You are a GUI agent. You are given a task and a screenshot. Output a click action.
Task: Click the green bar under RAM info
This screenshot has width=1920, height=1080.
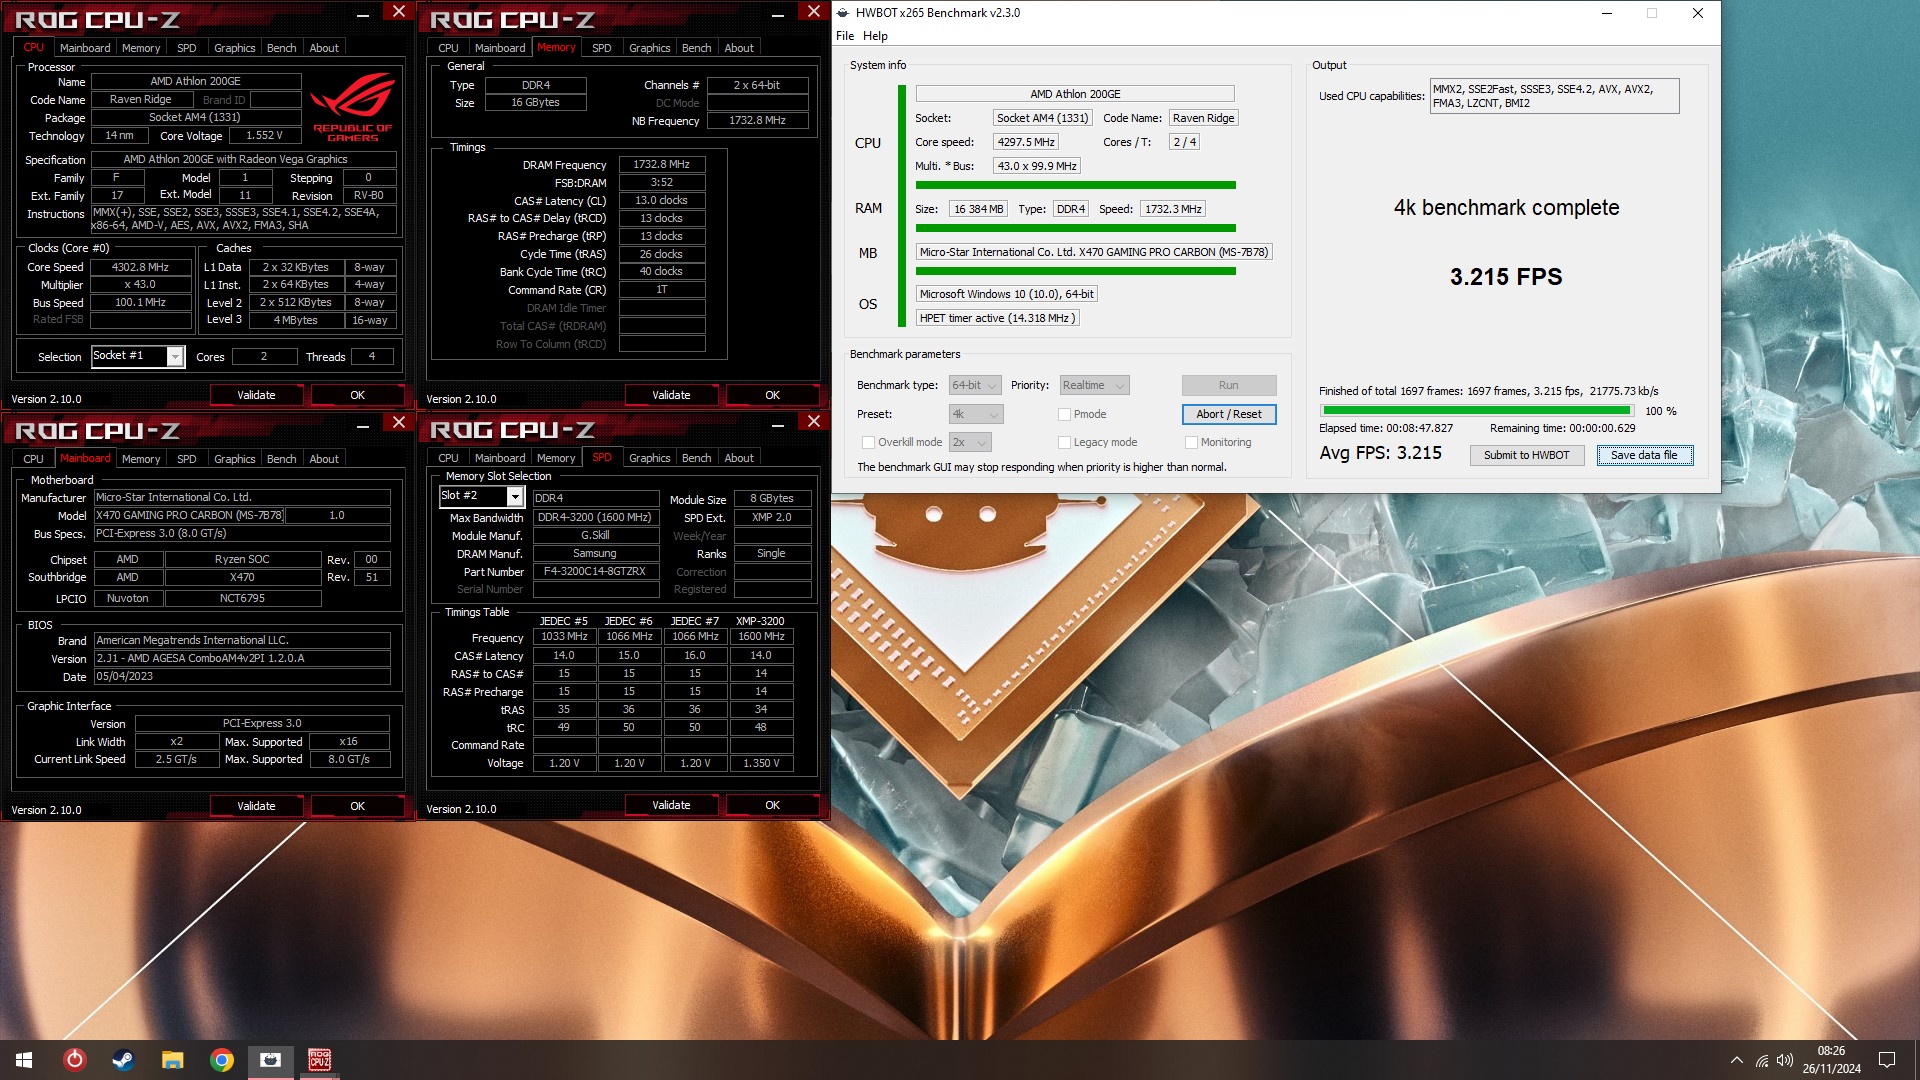coord(1076,228)
